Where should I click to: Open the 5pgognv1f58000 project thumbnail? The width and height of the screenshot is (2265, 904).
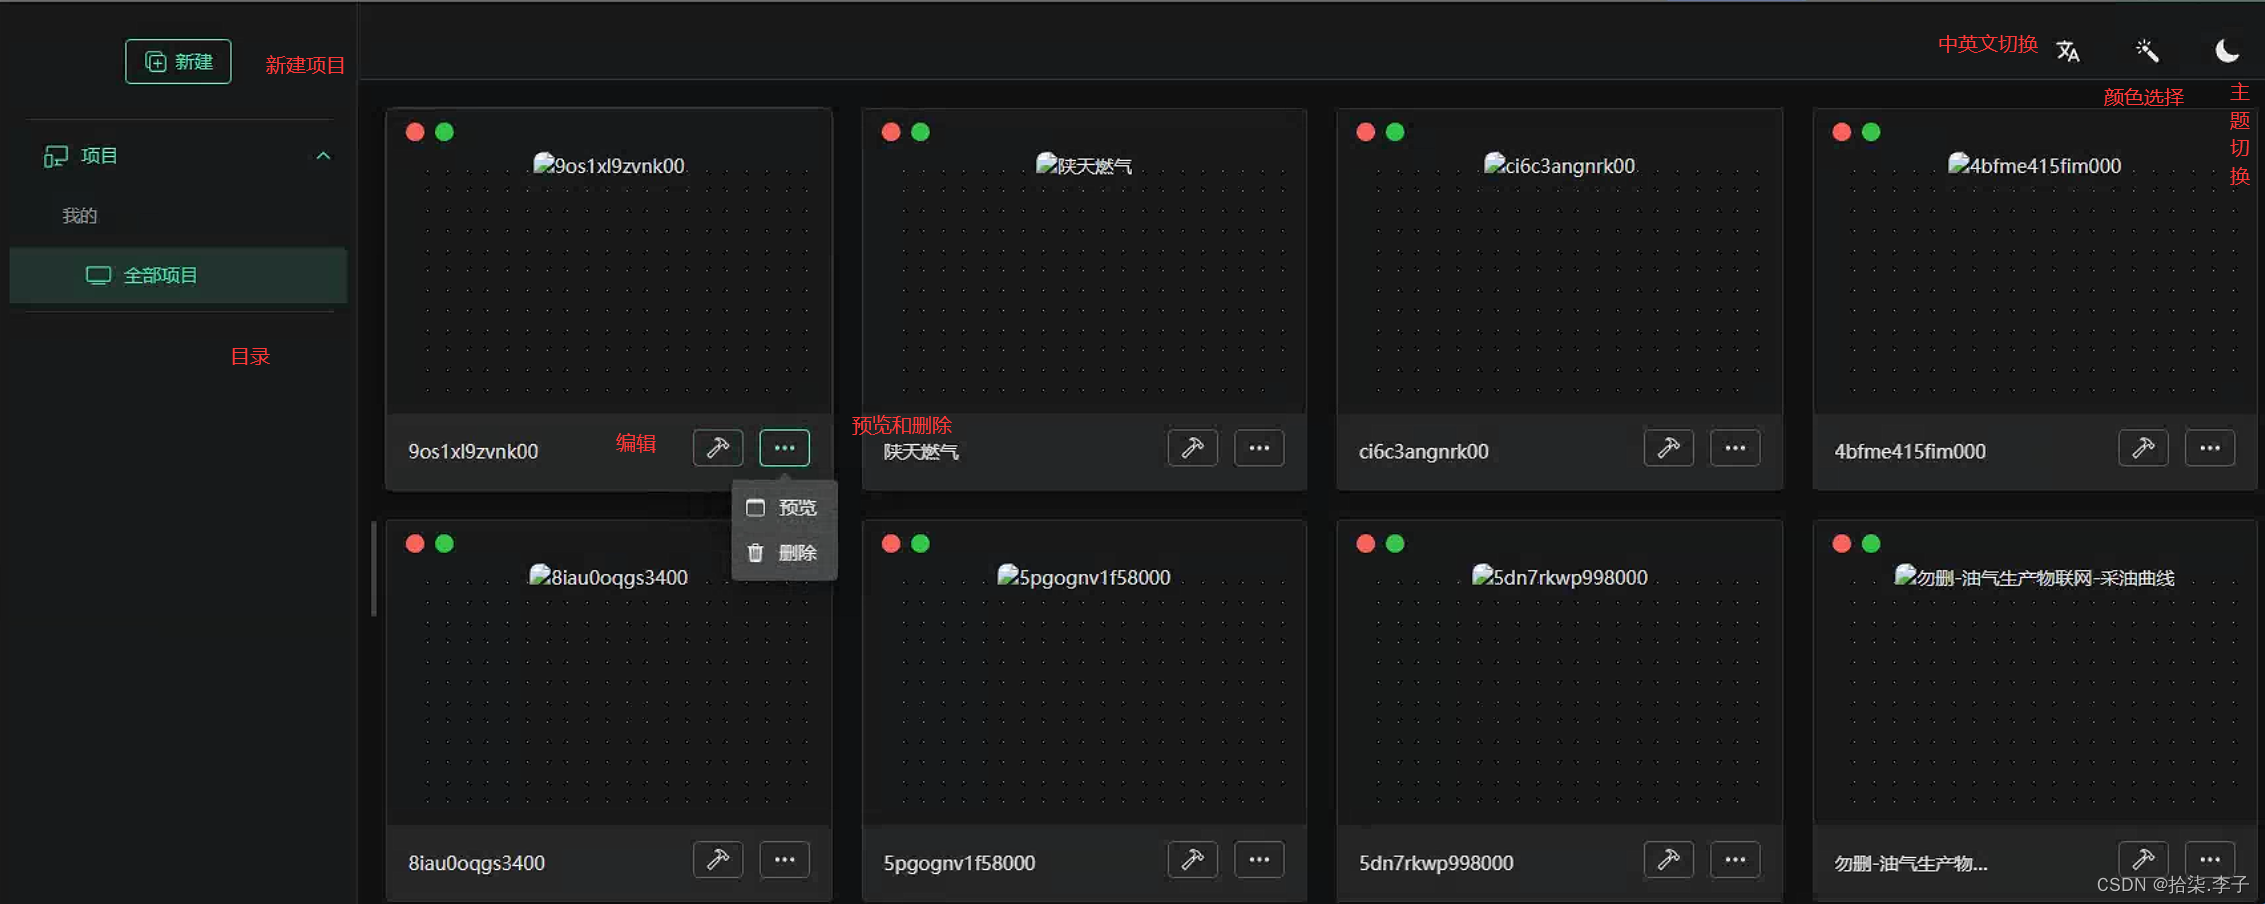[1084, 690]
